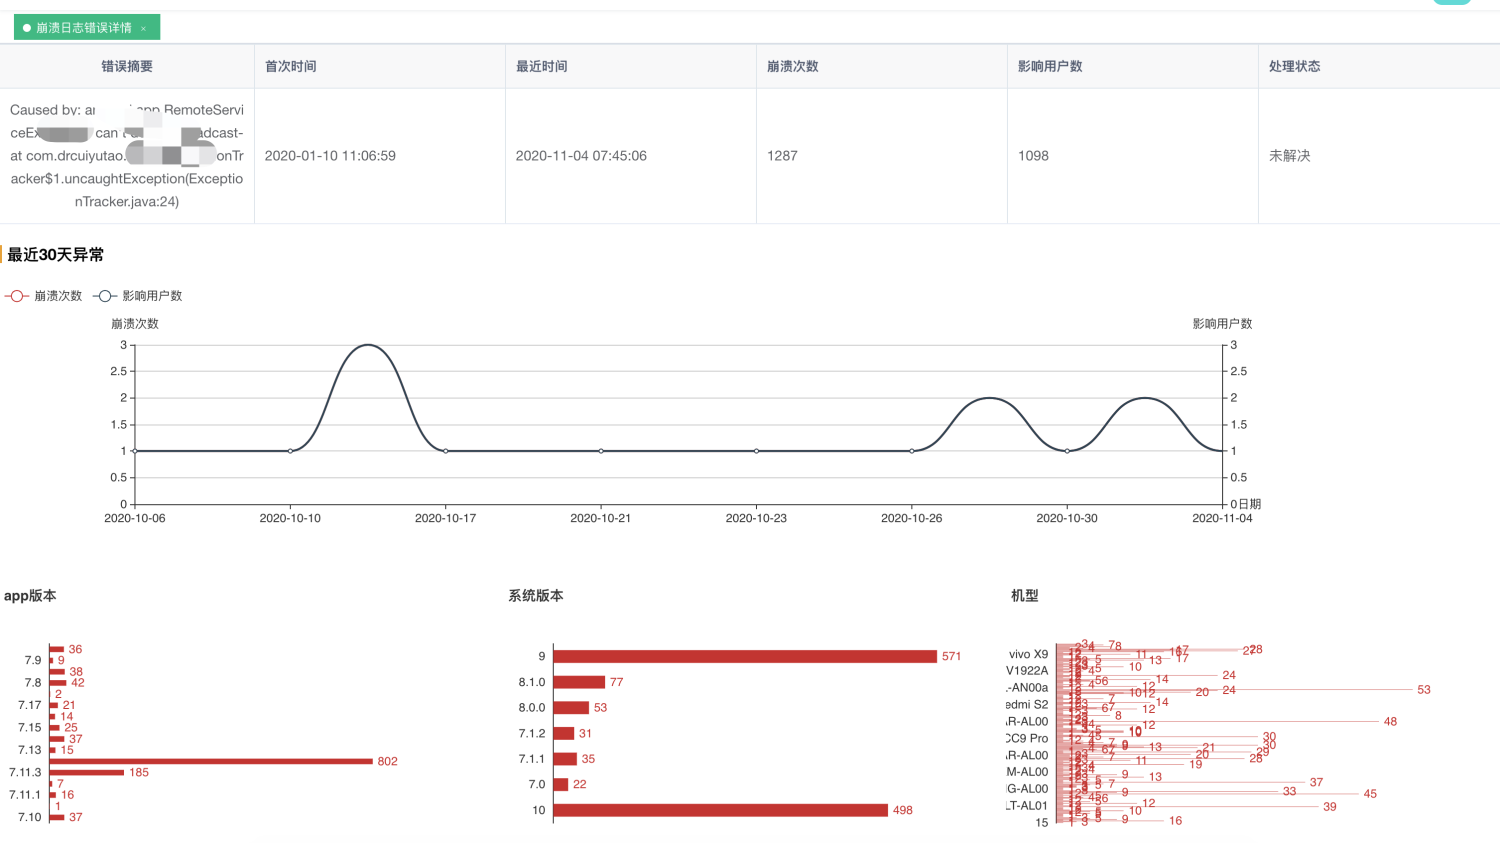Click the system version 8.0.0 bar (53)
The width and height of the screenshot is (1500, 843).
[571, 707]
